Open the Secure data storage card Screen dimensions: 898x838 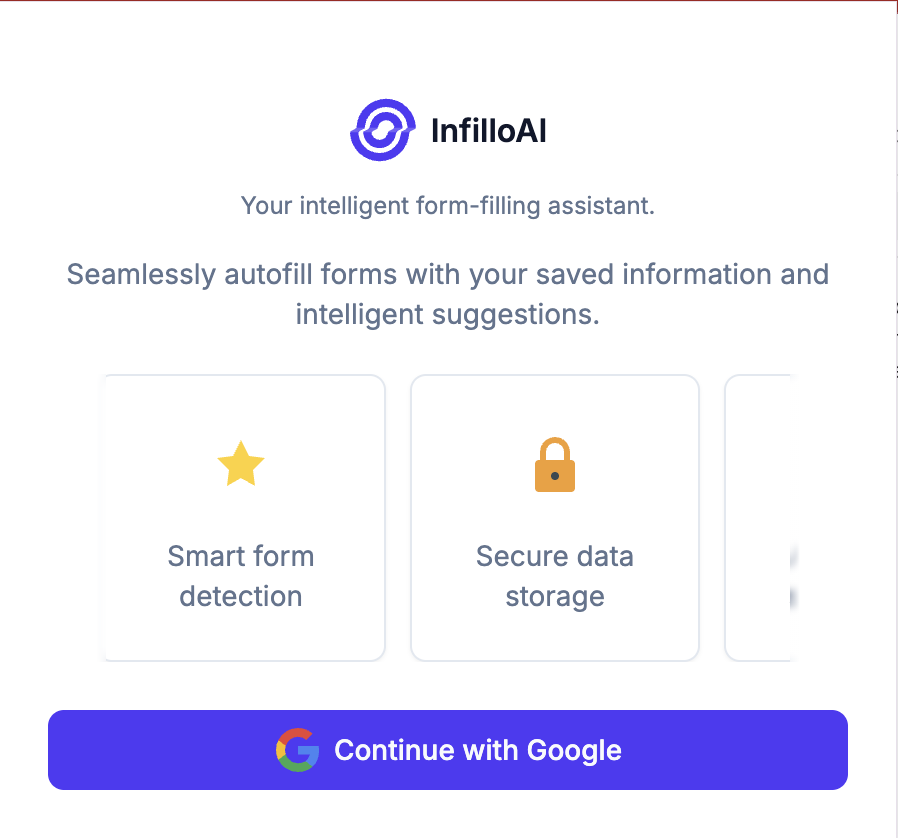pos(555,518)
